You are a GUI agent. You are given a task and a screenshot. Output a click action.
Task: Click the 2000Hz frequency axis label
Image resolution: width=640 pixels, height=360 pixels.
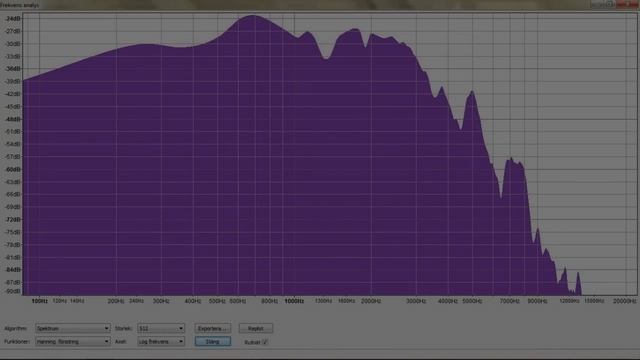pyautogui.click(x=371, y=301)
